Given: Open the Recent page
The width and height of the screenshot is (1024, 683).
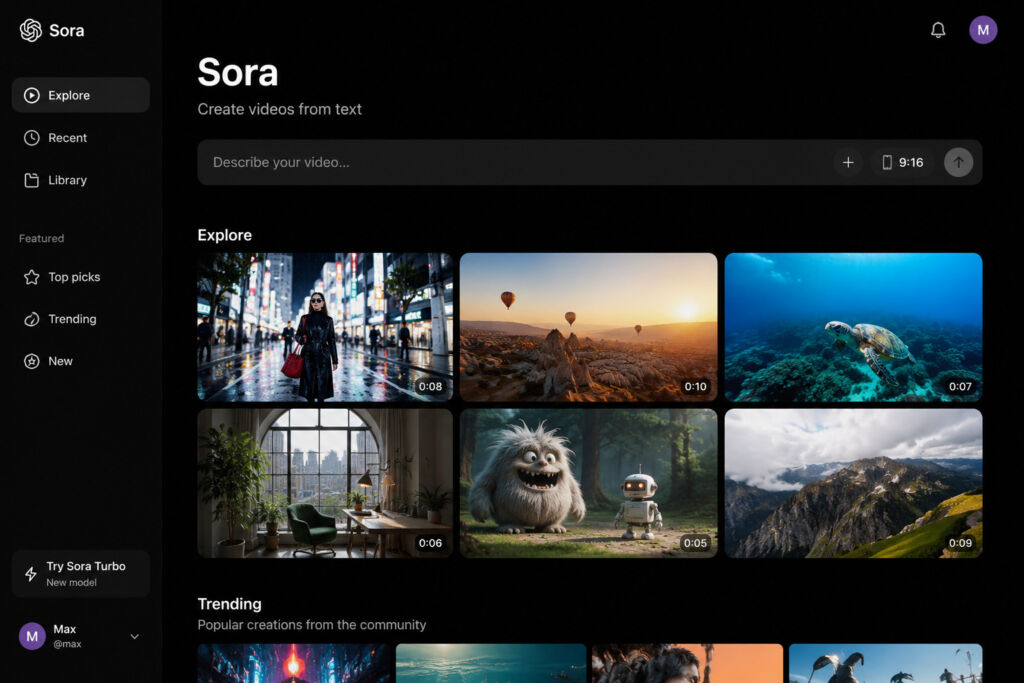Looking at the screenshot, I should tap(81, 138).
